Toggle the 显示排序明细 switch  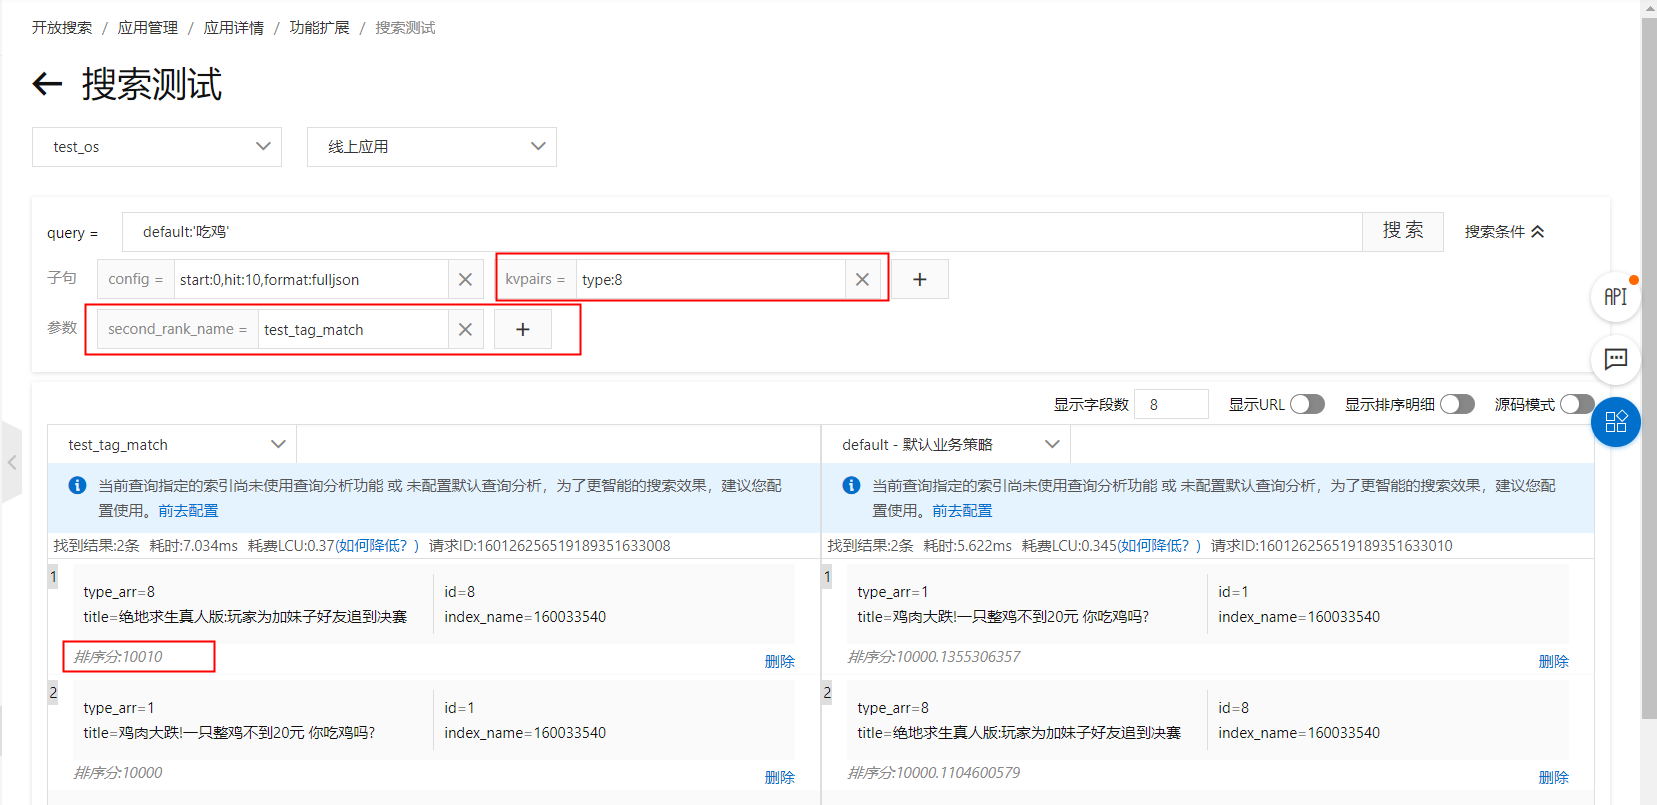1457,404
